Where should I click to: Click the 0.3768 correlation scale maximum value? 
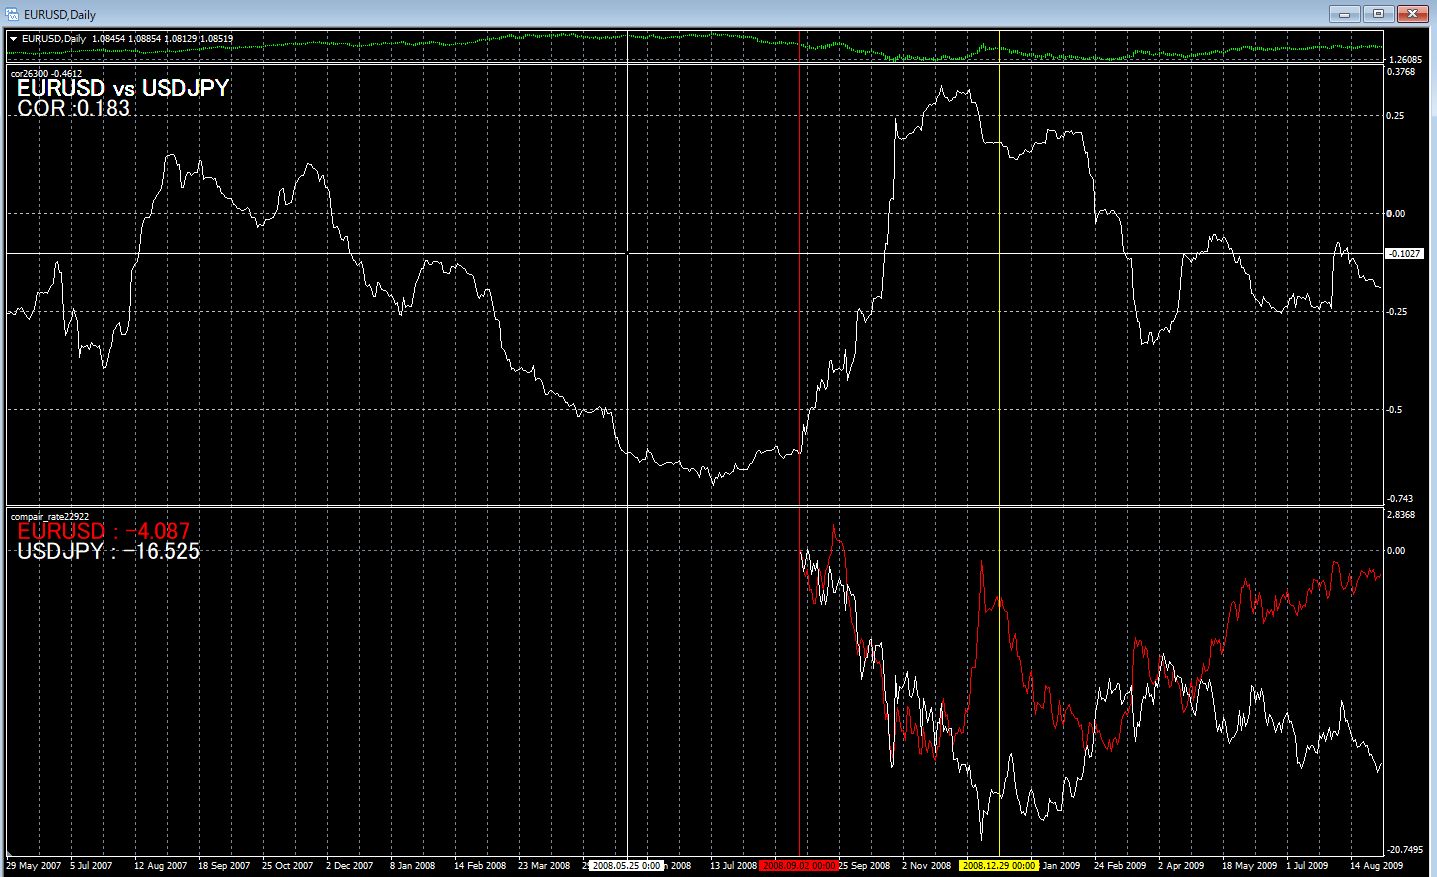click(1401, 72)
